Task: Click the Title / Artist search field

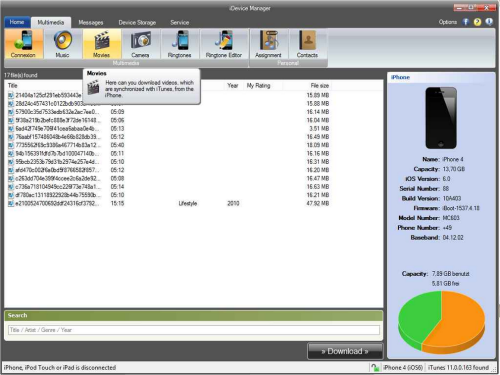Action: pos(194,330)
